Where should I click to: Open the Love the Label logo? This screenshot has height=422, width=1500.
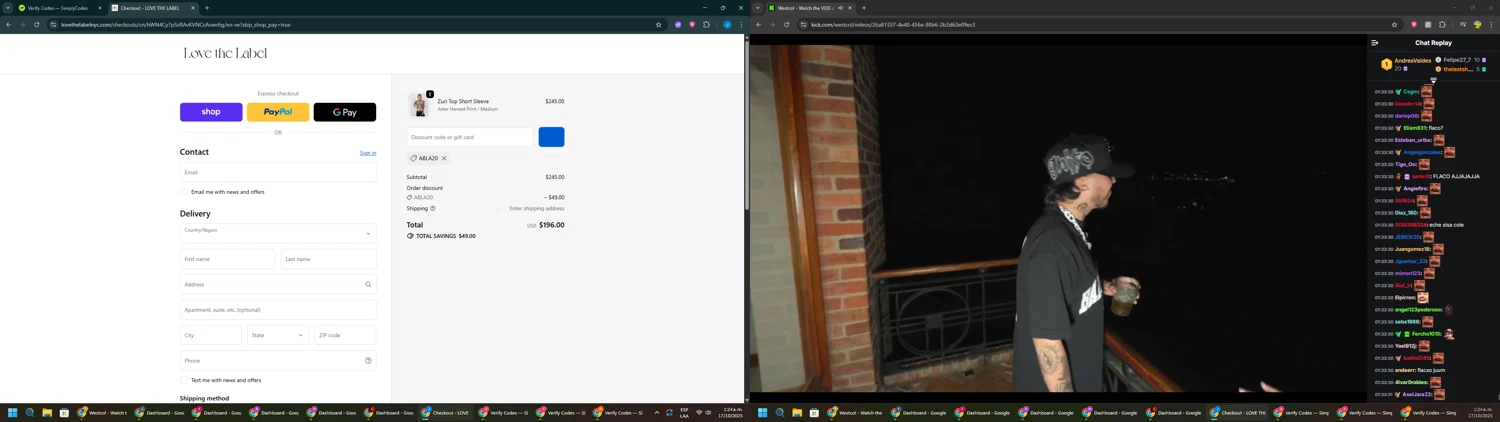(x=225, y=53)
